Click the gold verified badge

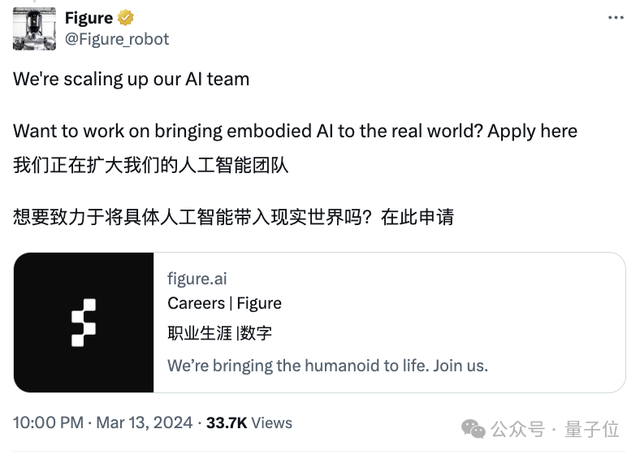(127, 18)
